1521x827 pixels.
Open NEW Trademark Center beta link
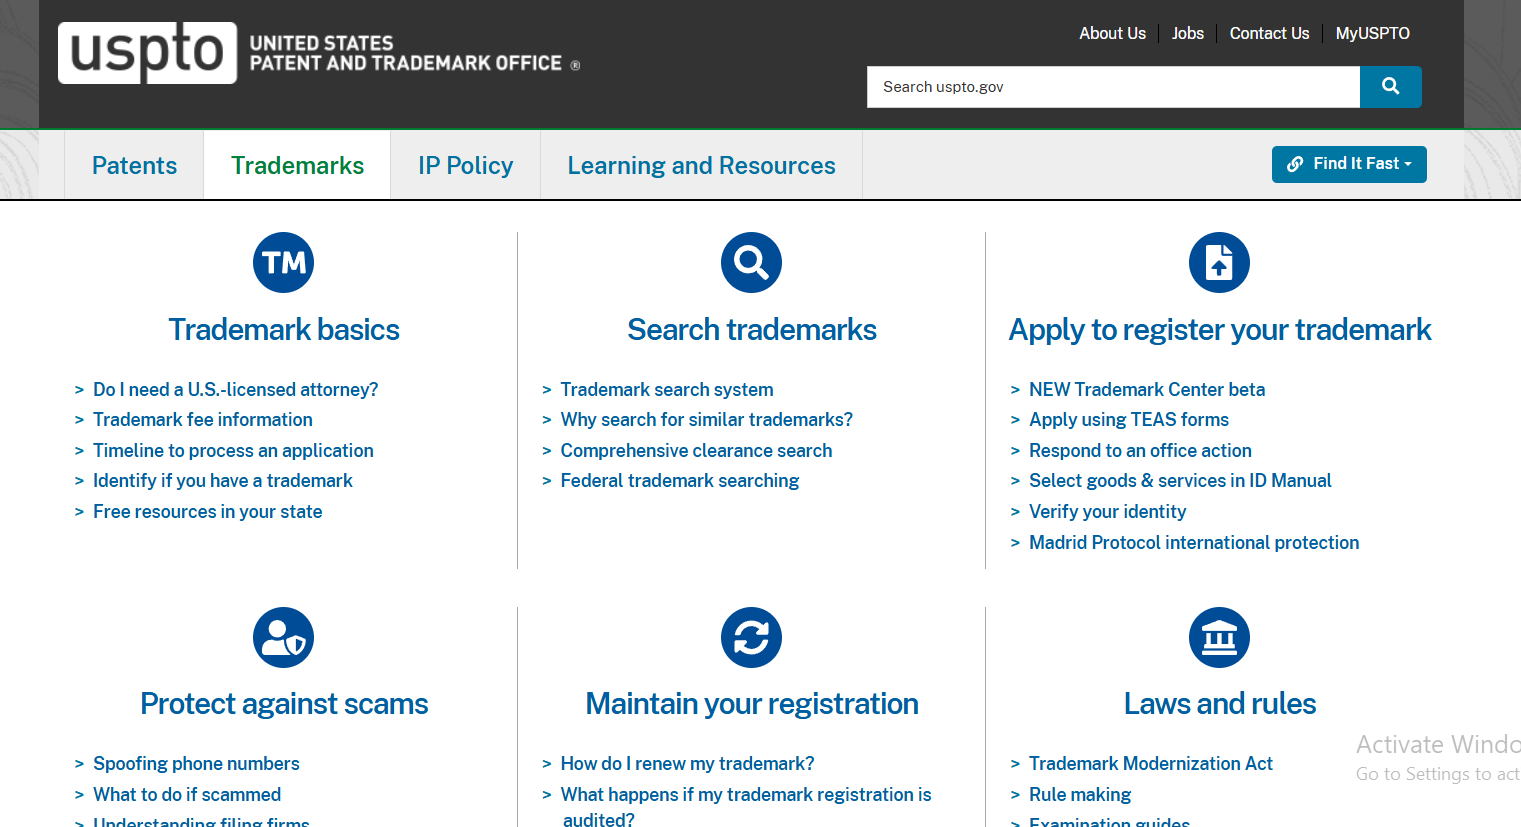(1147, 390)
